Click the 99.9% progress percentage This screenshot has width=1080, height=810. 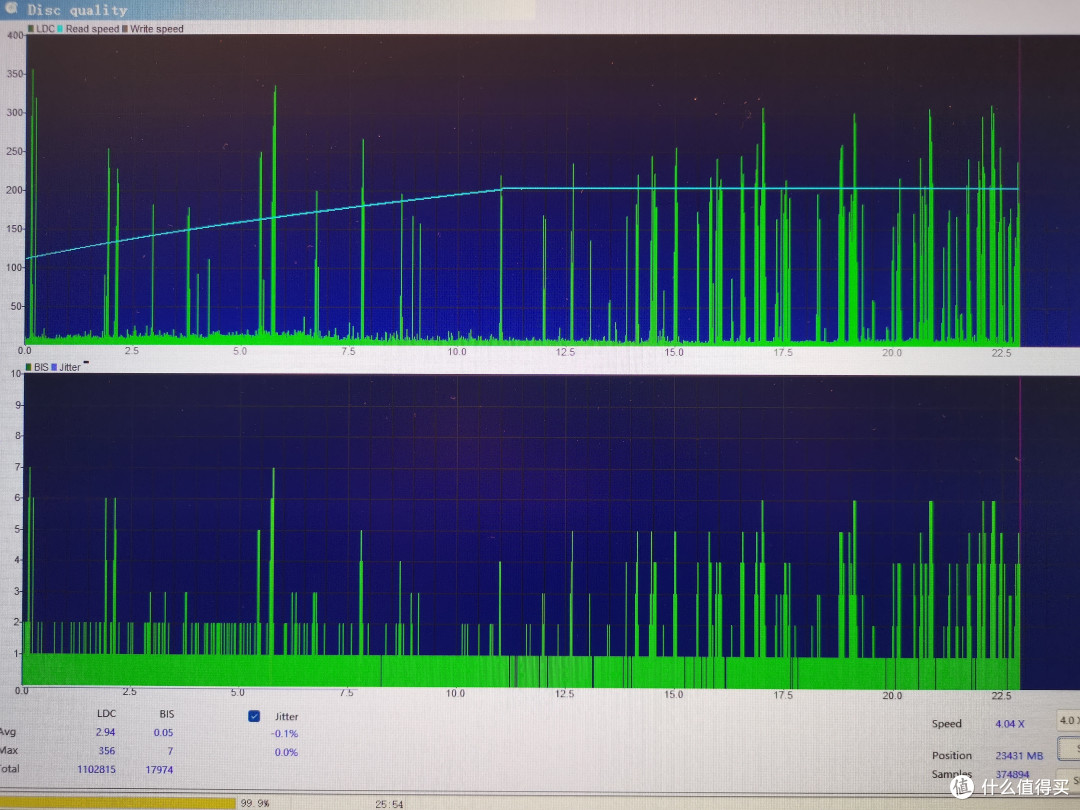(x=255, y=803)
